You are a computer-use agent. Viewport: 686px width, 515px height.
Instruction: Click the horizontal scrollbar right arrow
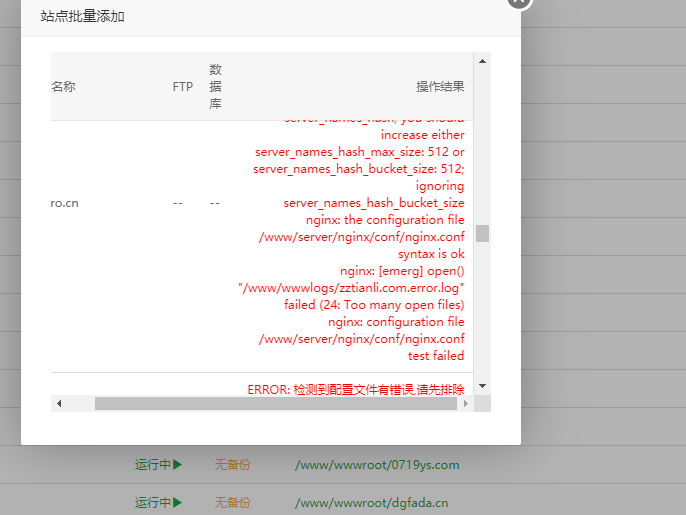click(x=466, y=403)
